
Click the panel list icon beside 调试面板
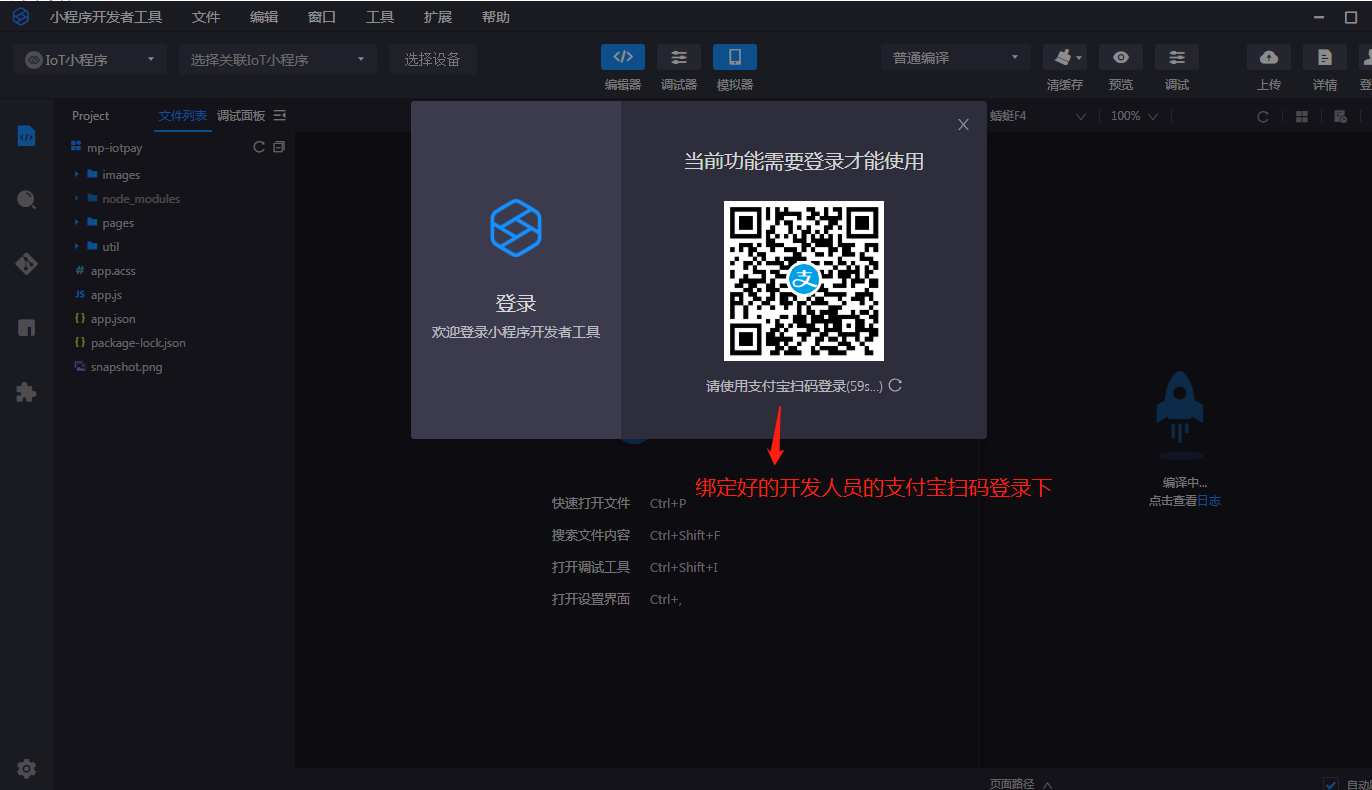tap(280, 116)
